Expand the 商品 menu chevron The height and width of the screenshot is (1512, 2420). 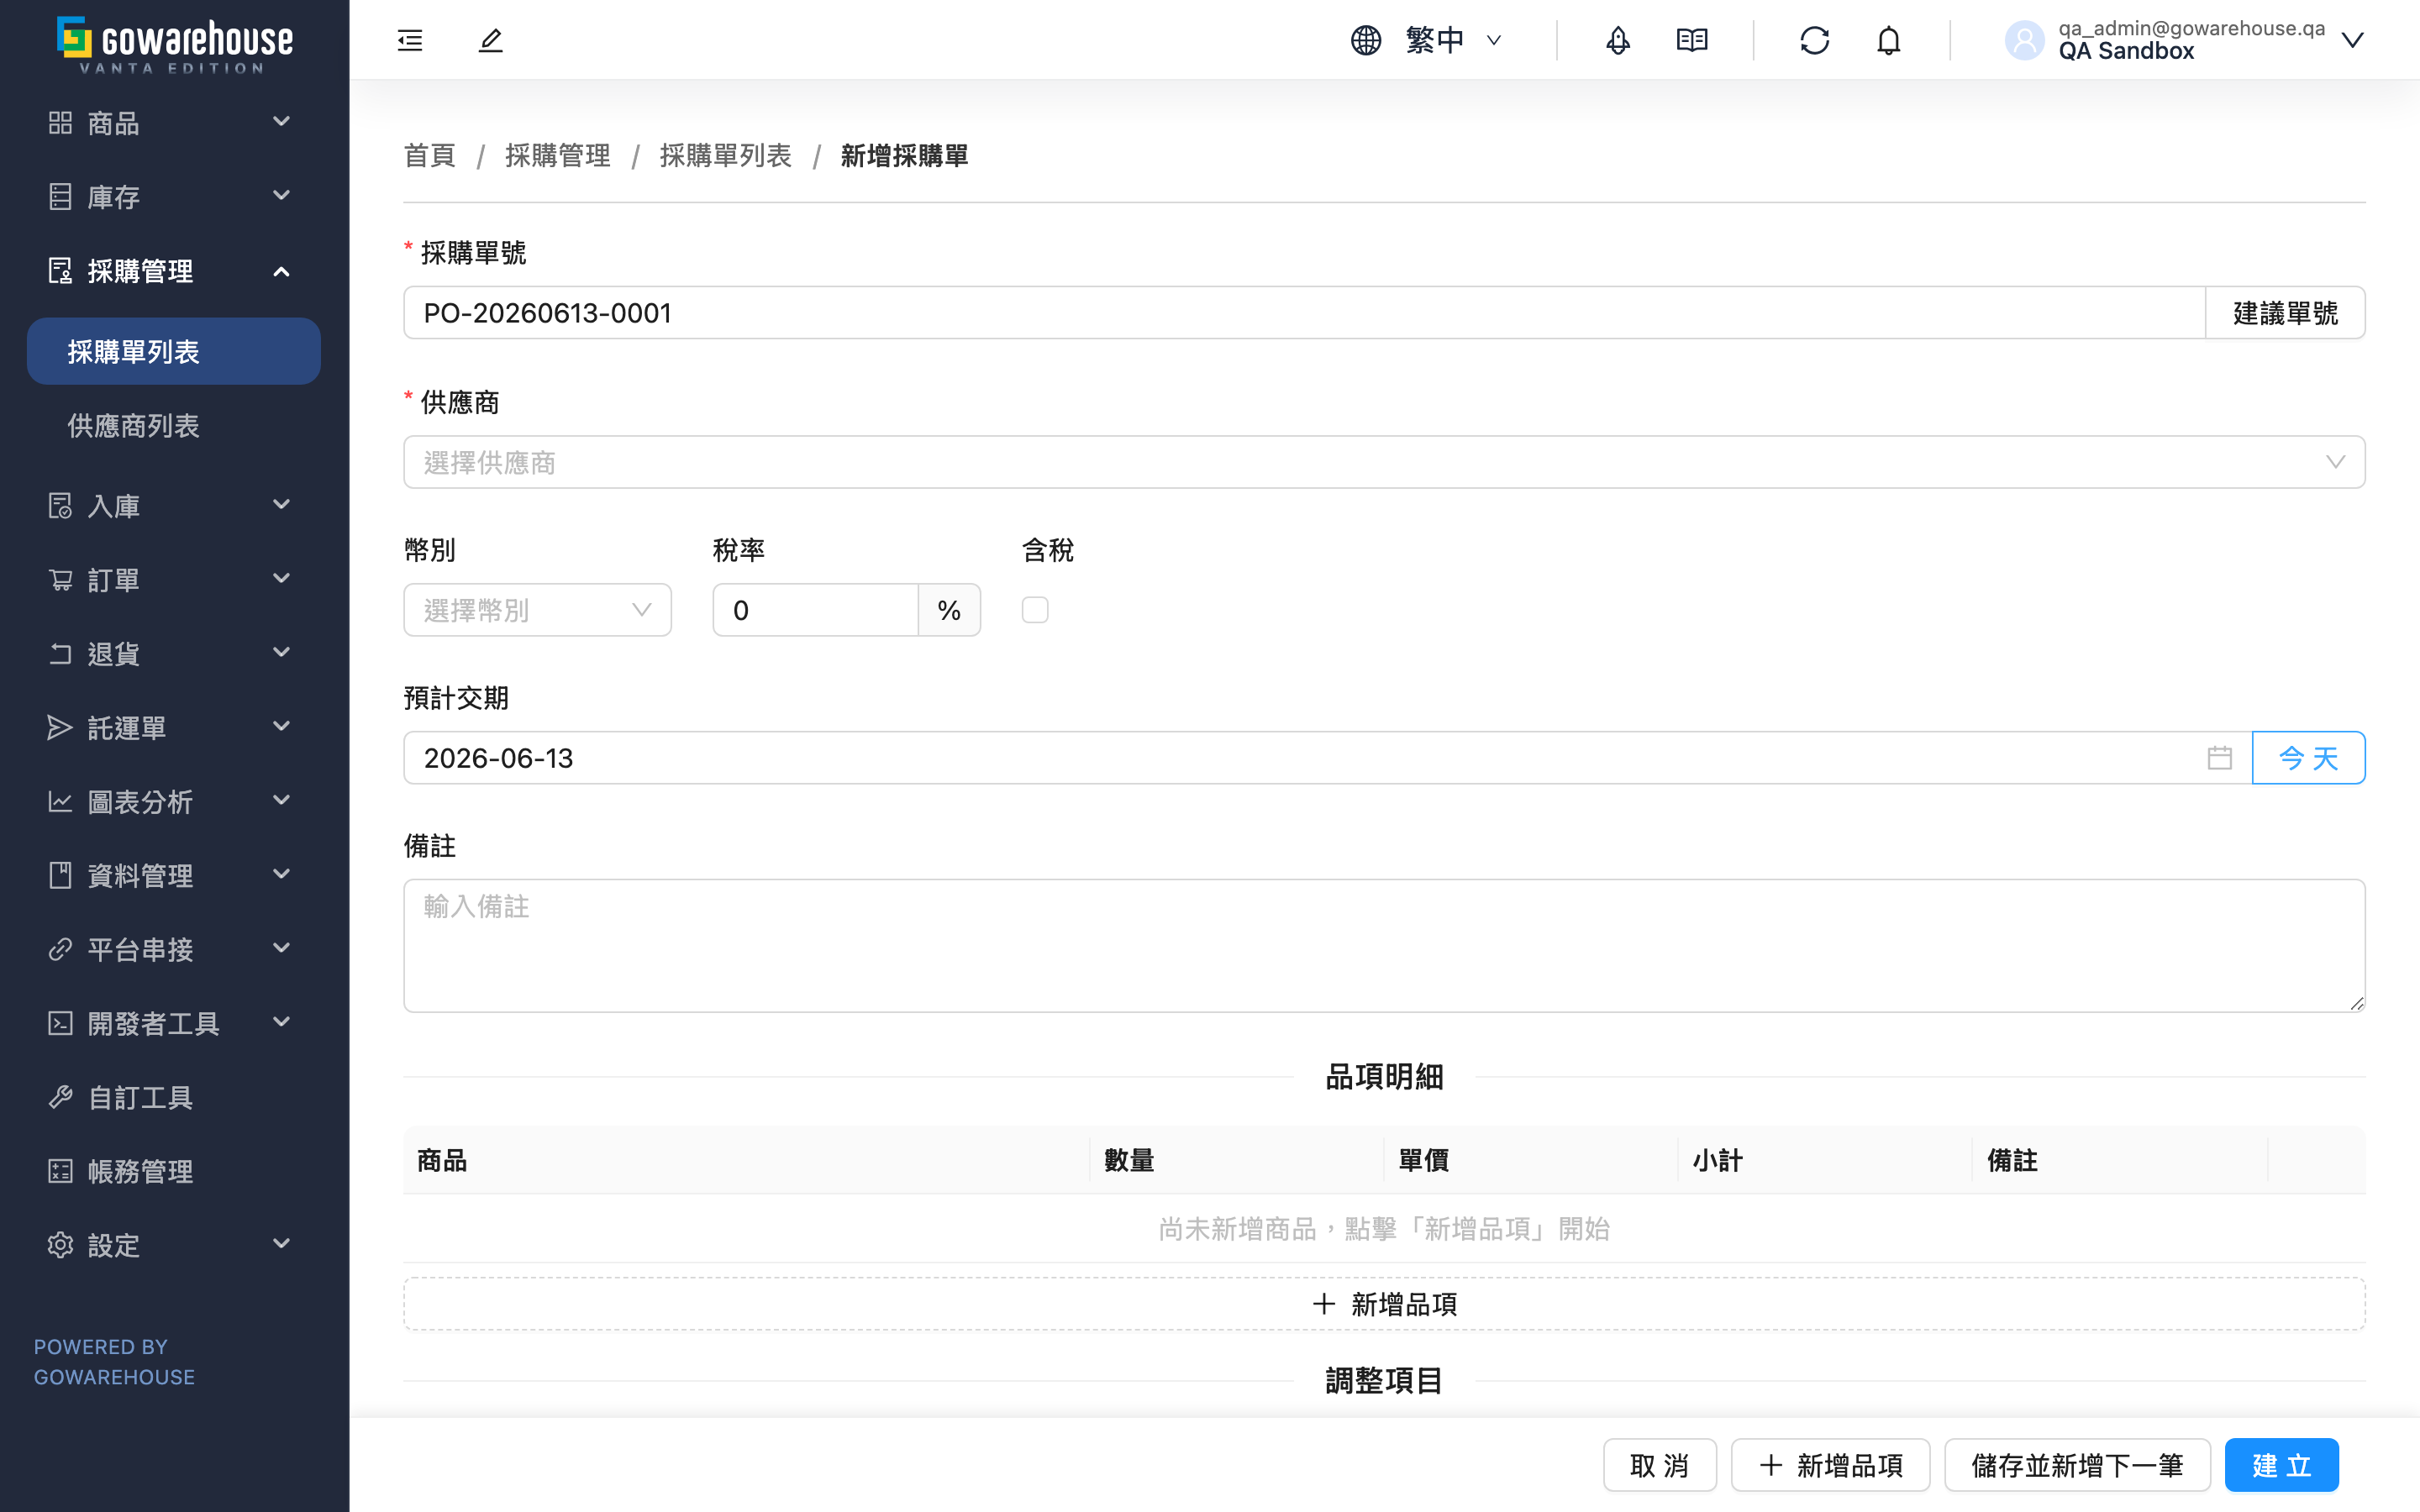tap(282, 121)
